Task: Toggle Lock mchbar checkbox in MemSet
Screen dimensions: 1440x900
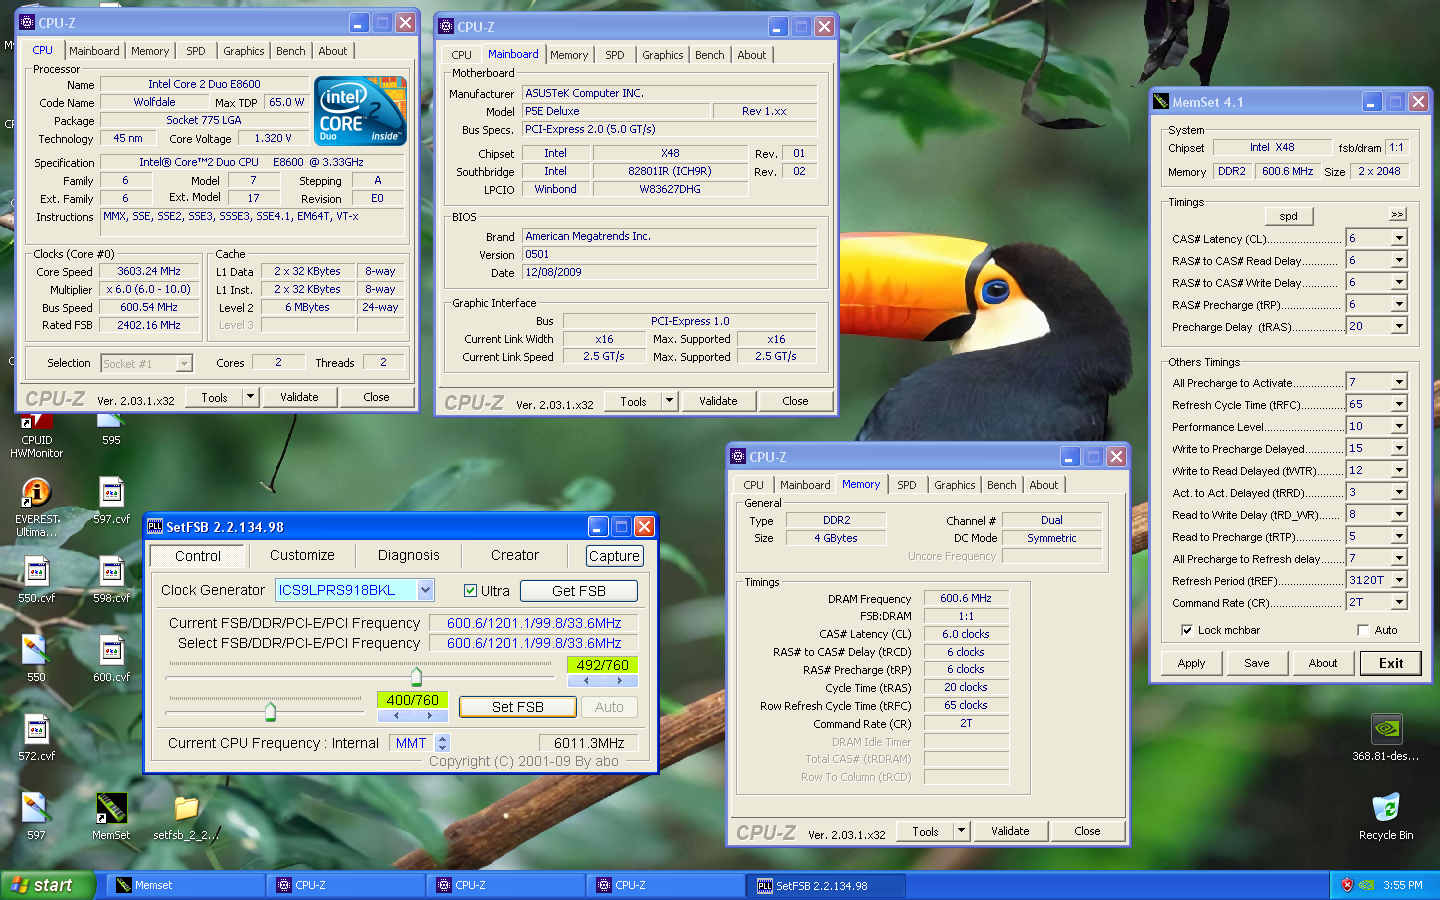Action: coord(1187,630)
